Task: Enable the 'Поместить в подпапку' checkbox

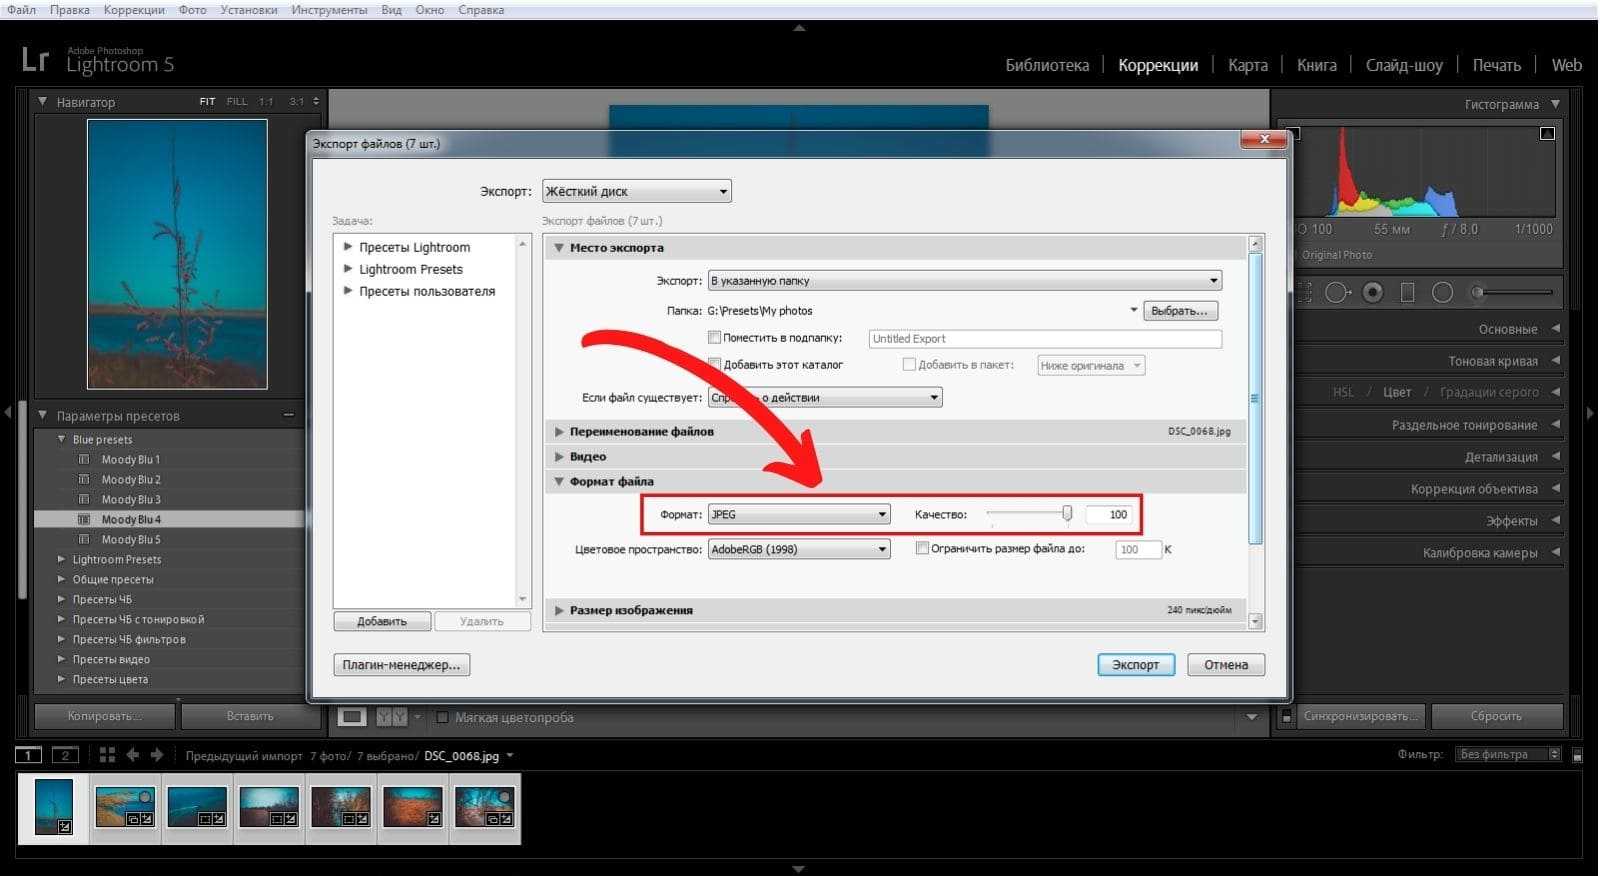Action: [715, 338]
